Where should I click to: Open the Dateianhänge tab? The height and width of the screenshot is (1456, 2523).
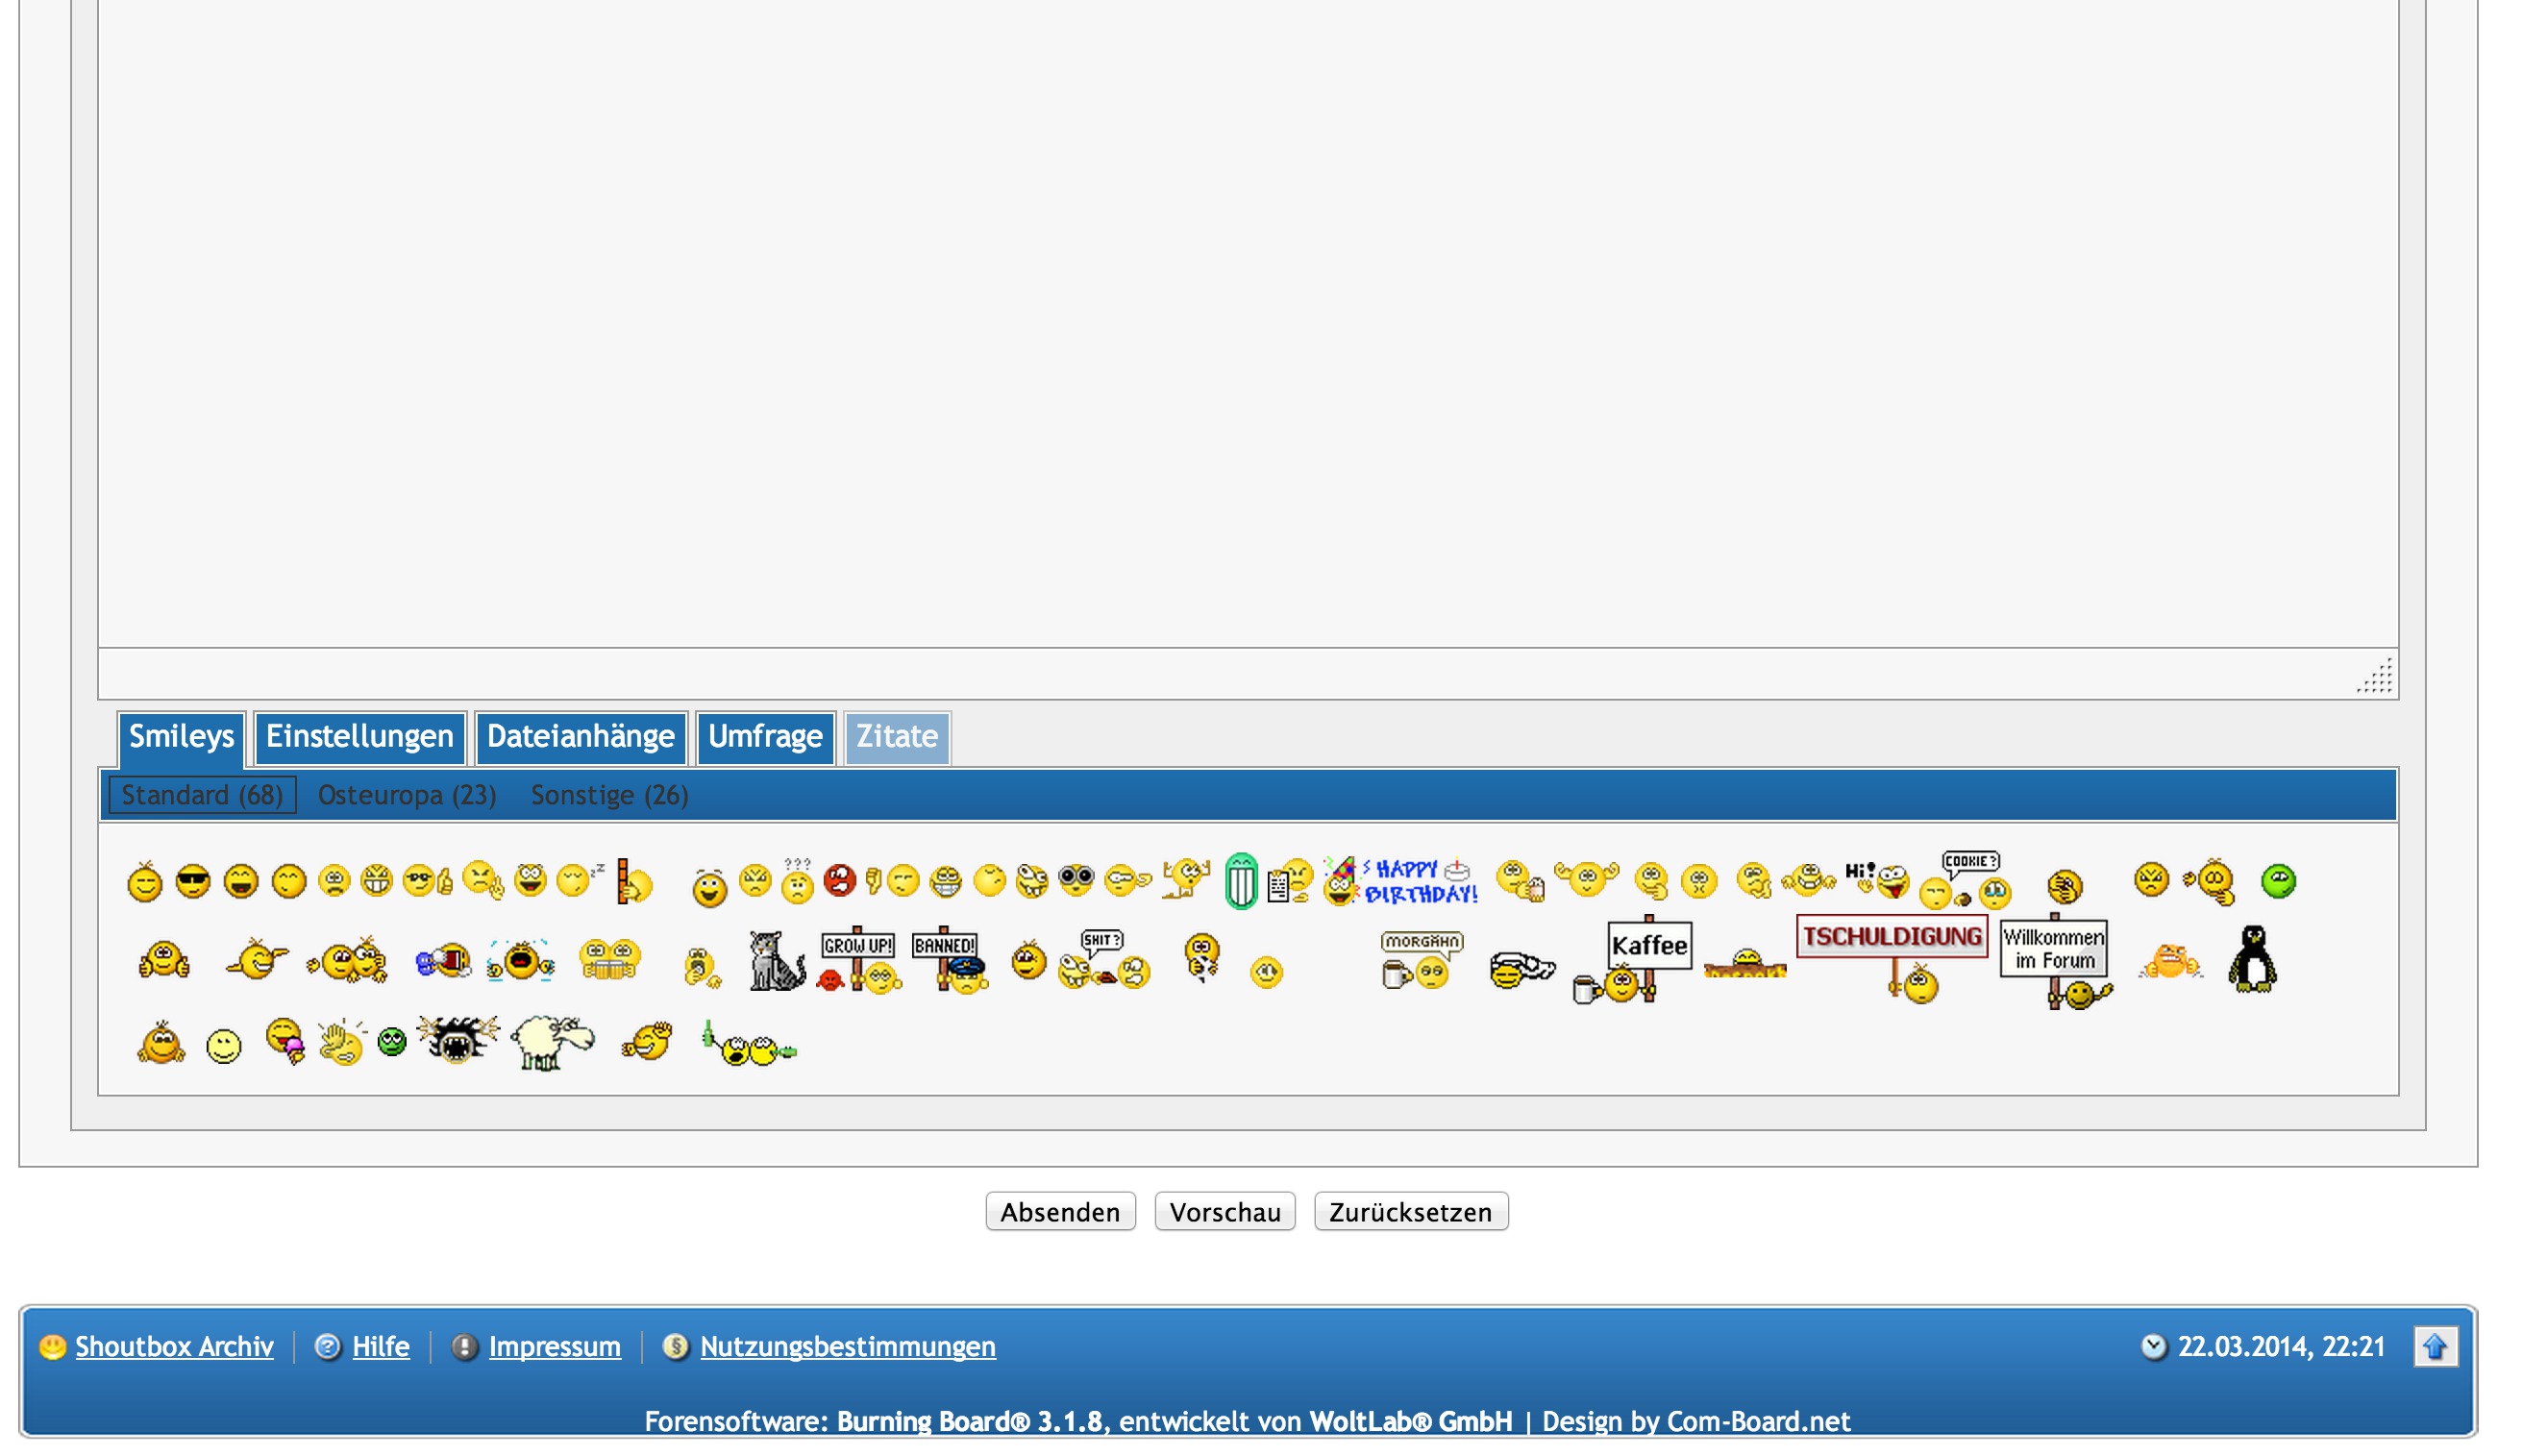pos(580,737)
